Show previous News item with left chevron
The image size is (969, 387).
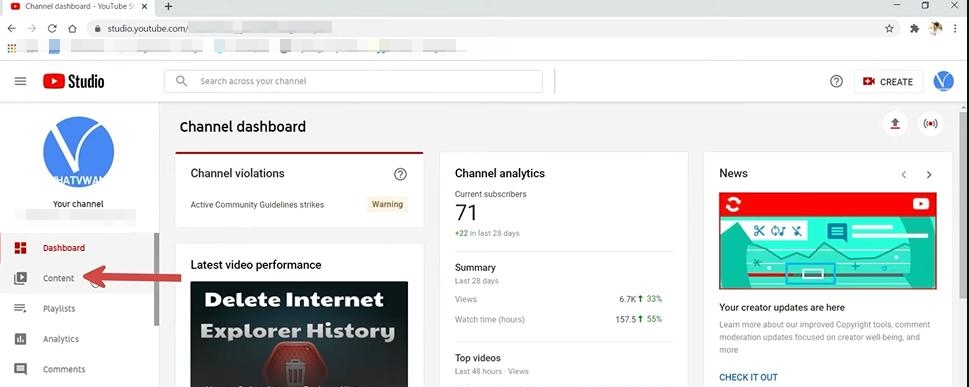tap(903, 175)
